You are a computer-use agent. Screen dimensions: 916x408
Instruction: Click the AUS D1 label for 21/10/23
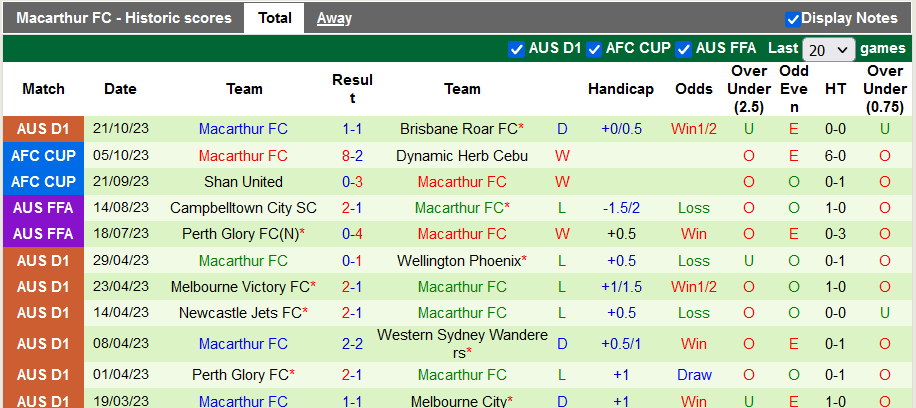pyautogui.click(x=44, y=129)
